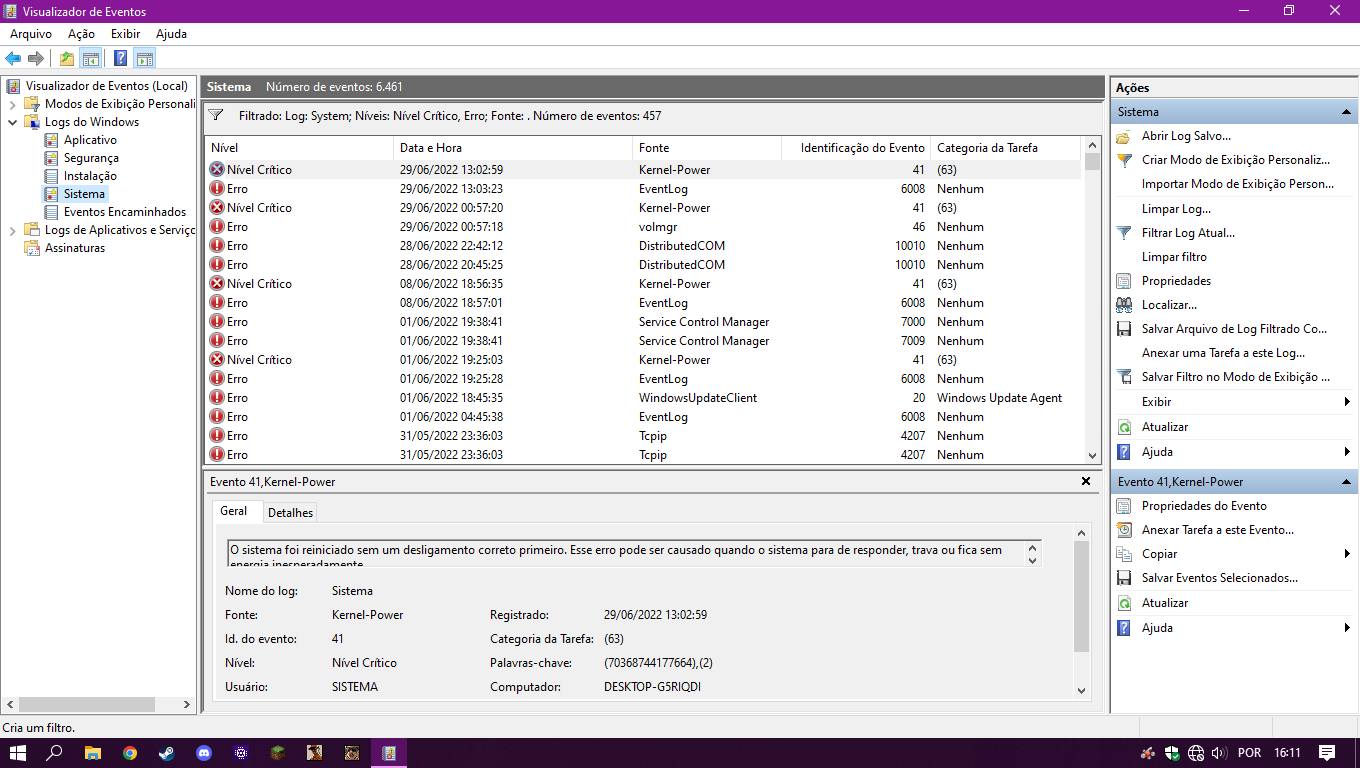Click Anexar uma Tarefa a este Log

1223,353
